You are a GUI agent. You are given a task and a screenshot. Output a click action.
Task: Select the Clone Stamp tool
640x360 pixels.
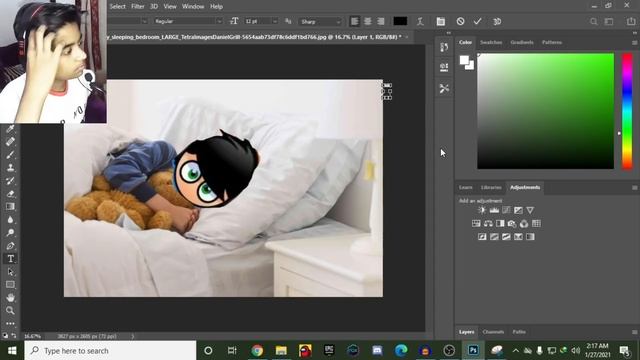pos(10,168)
